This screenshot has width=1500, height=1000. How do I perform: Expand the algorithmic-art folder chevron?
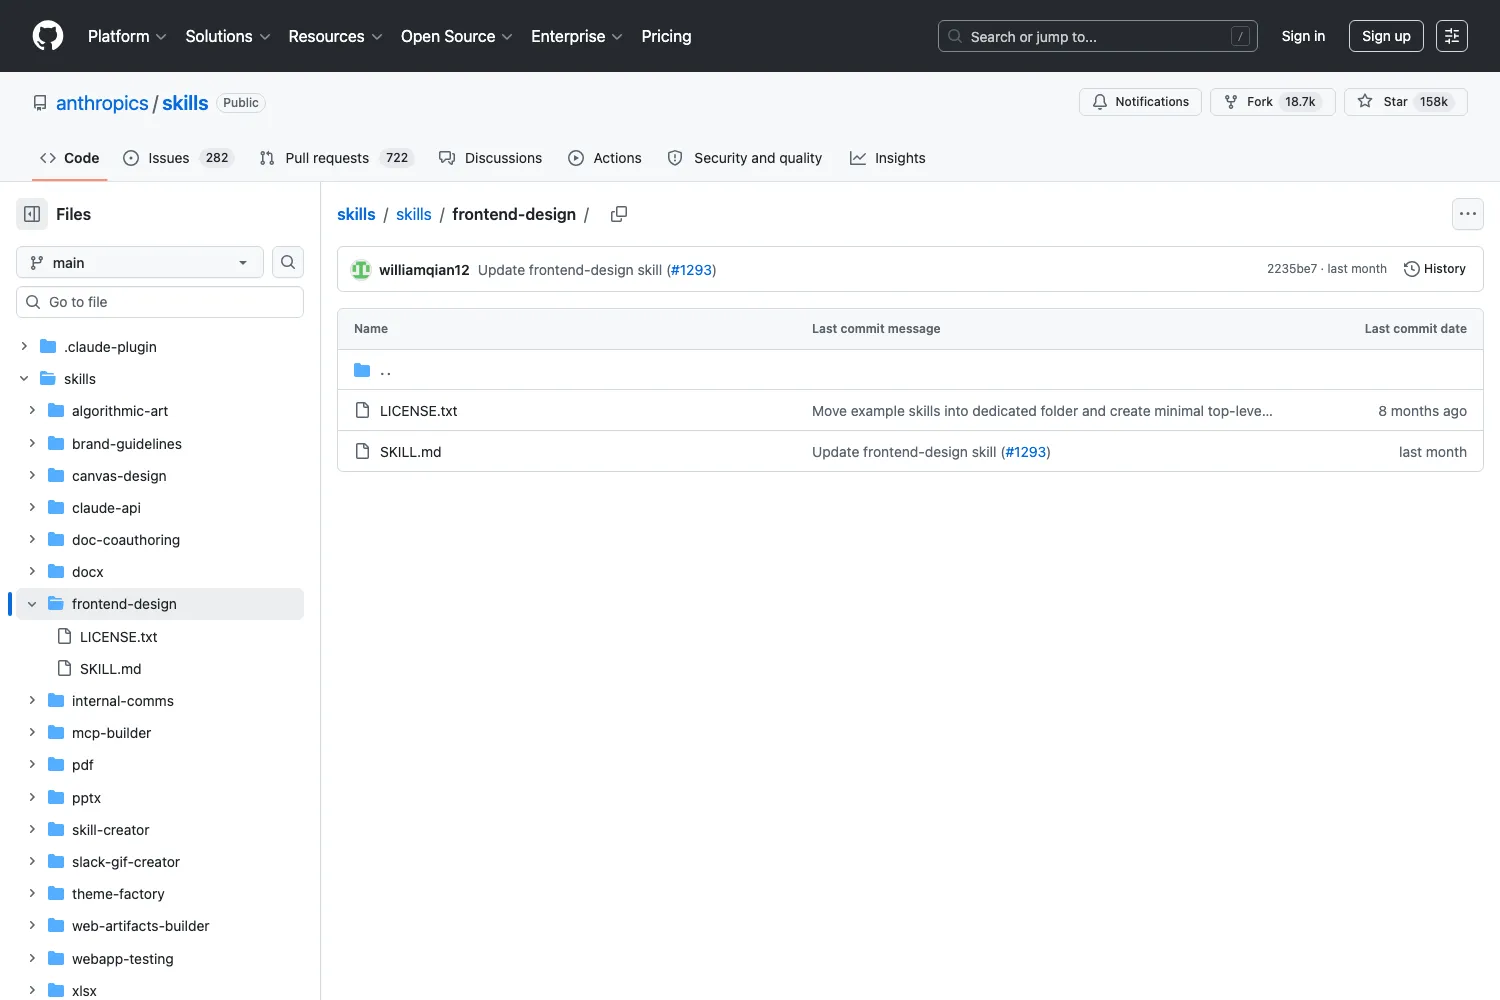point(32,411)
